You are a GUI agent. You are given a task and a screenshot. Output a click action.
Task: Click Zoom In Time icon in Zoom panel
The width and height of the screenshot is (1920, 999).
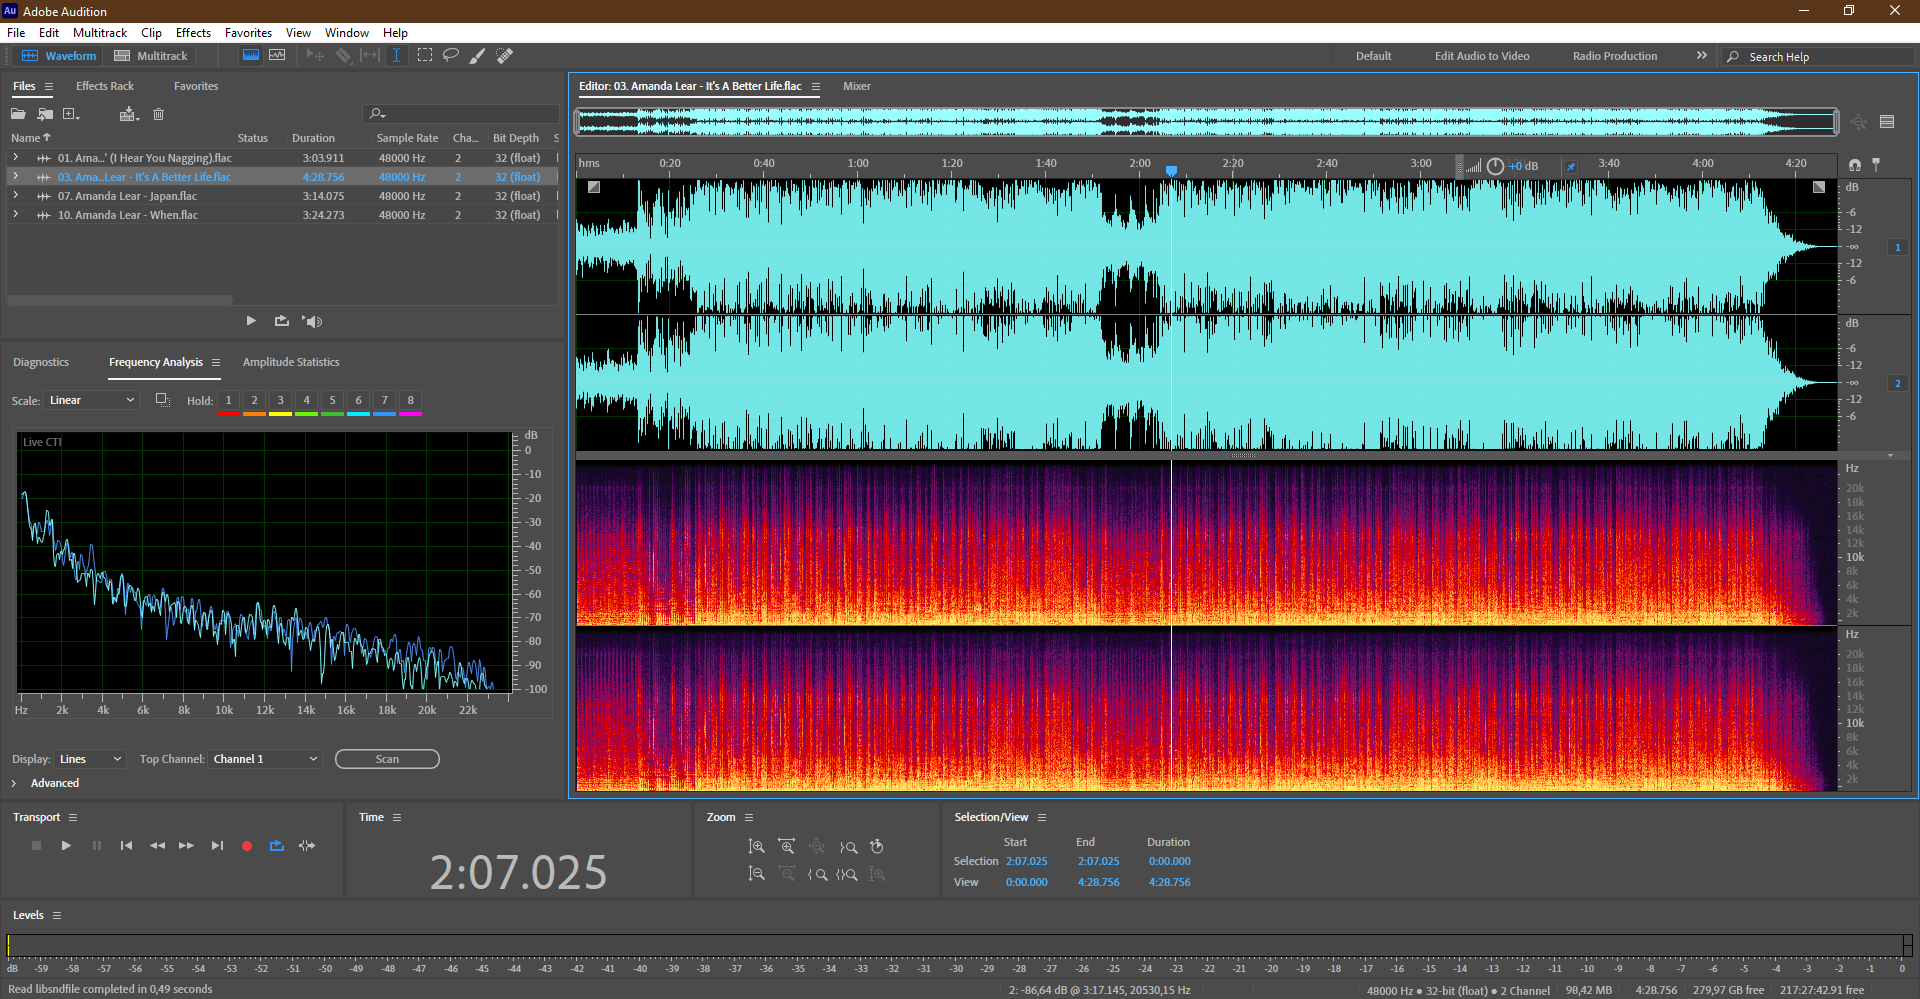[x=787, y=847]
